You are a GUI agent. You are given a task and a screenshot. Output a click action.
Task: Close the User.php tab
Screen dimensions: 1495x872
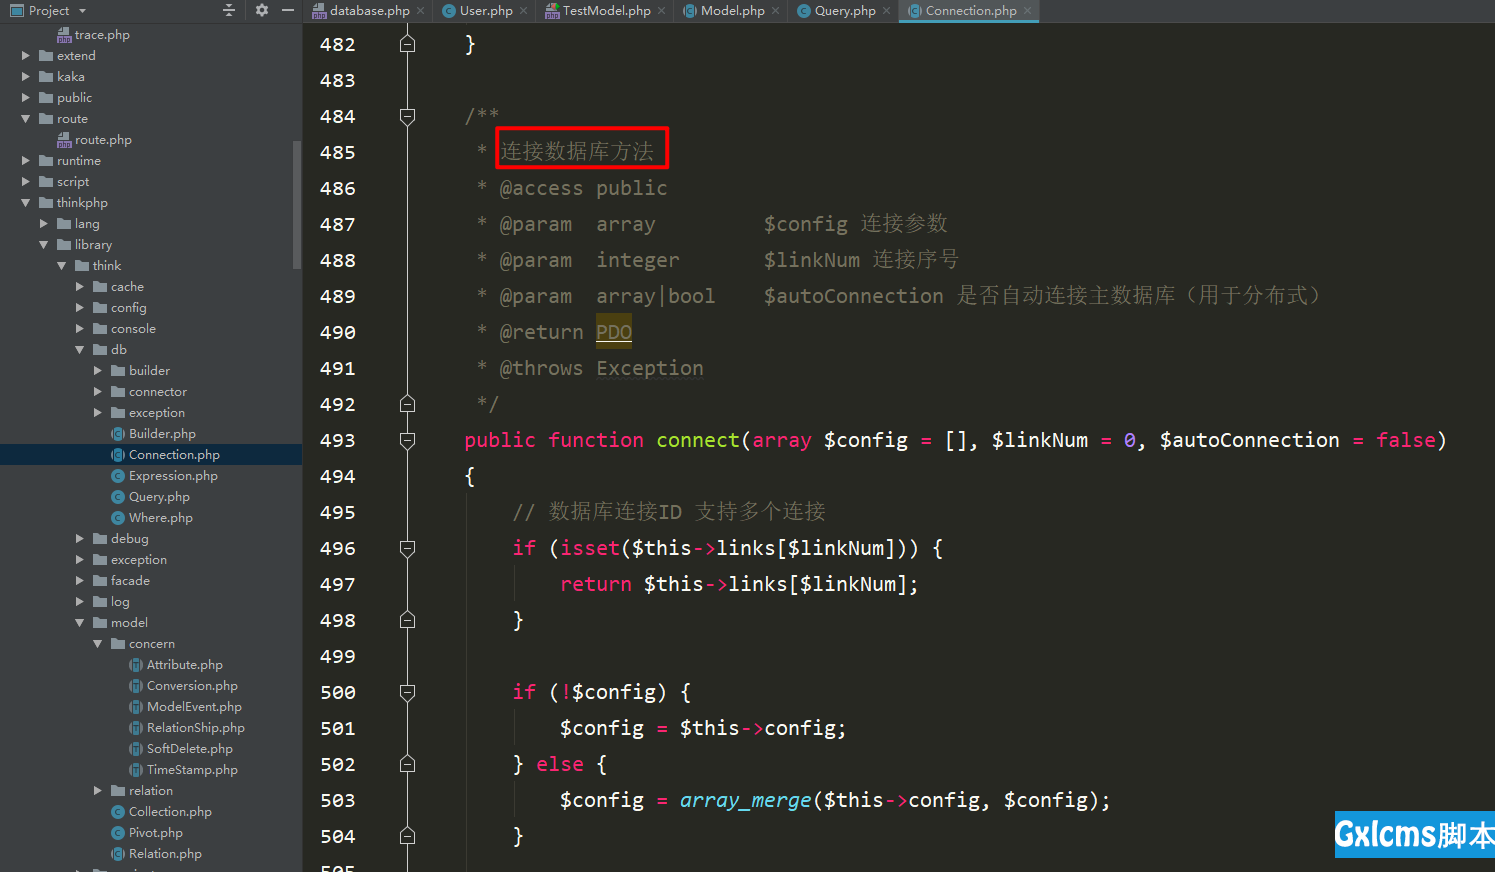pos(523,11)
